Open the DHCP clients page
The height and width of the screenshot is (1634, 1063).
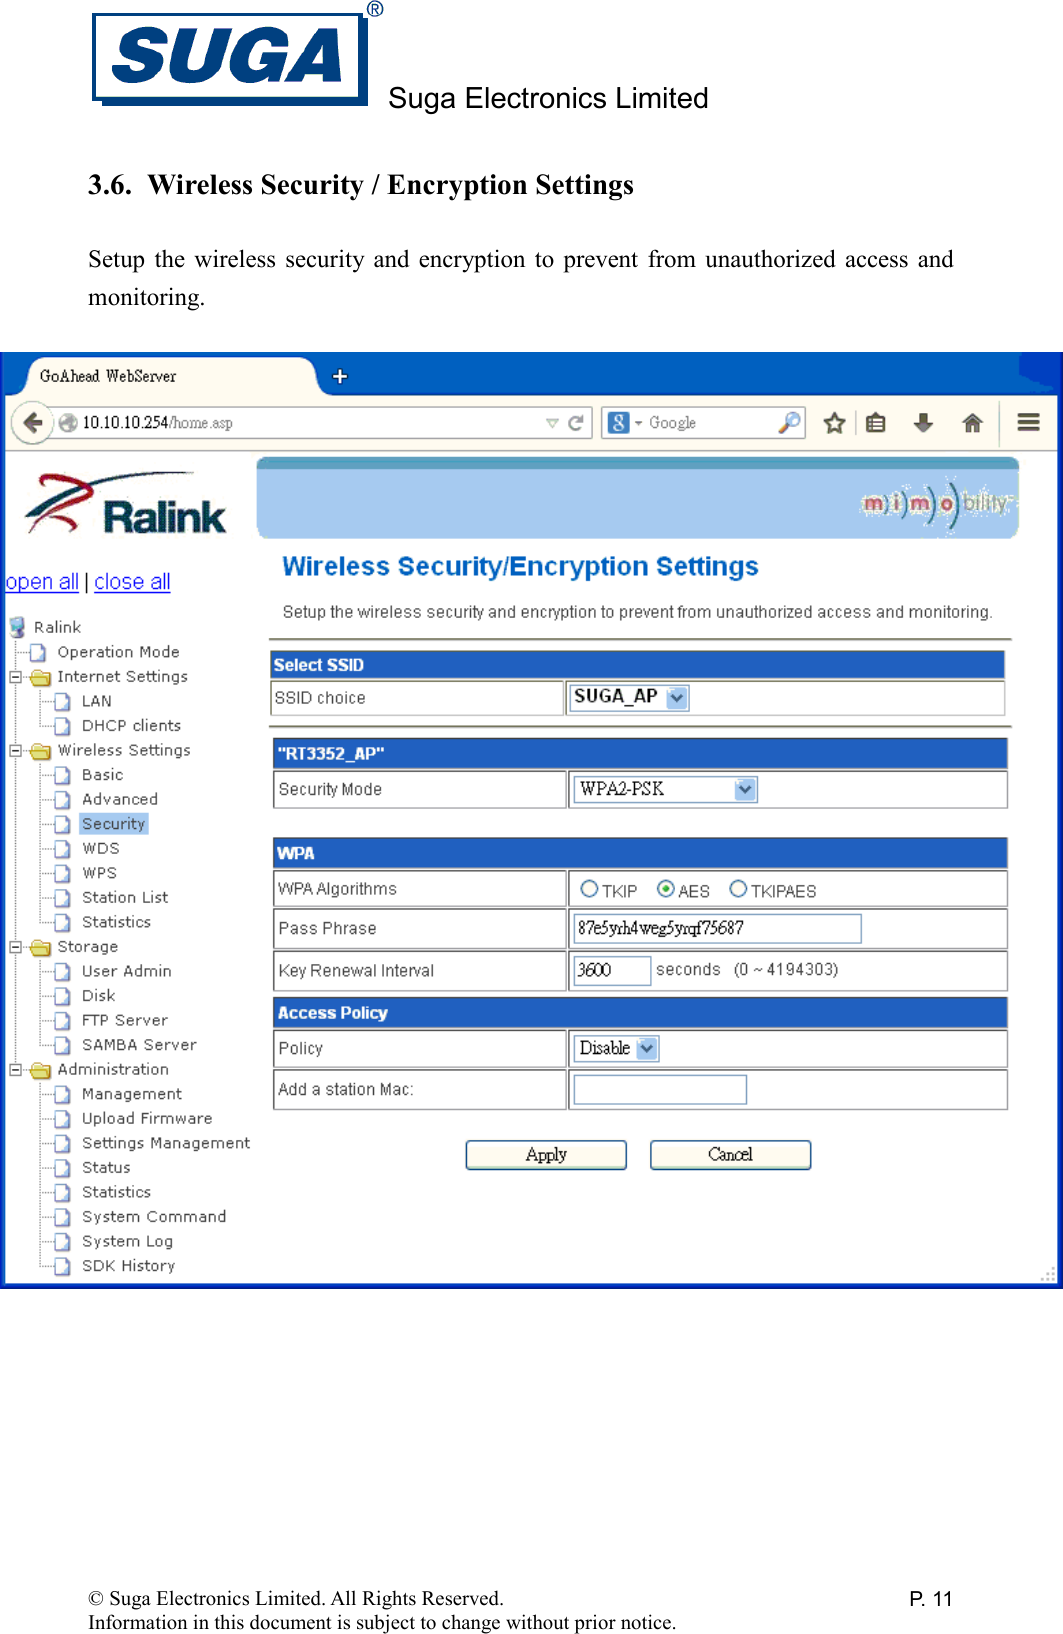pos(131,726)
